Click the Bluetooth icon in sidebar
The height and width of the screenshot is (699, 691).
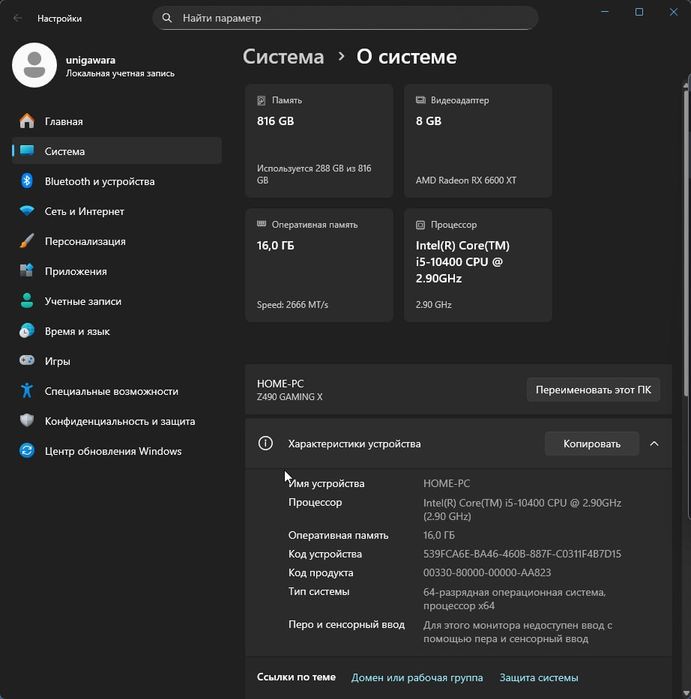(27, 181)
